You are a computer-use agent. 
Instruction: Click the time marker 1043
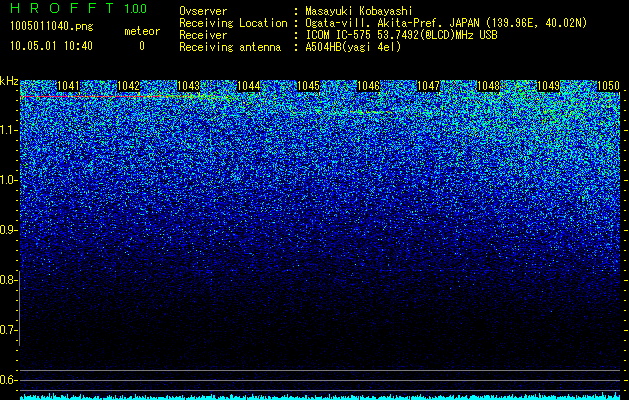pyautogui.click(x=189, y=86)
